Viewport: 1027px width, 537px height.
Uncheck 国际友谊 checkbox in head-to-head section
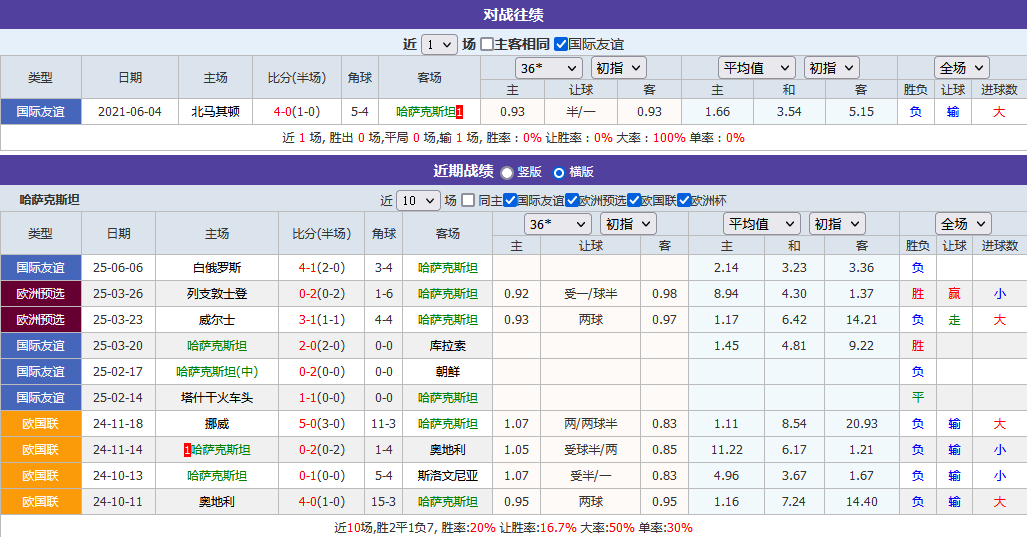(561, 45)
